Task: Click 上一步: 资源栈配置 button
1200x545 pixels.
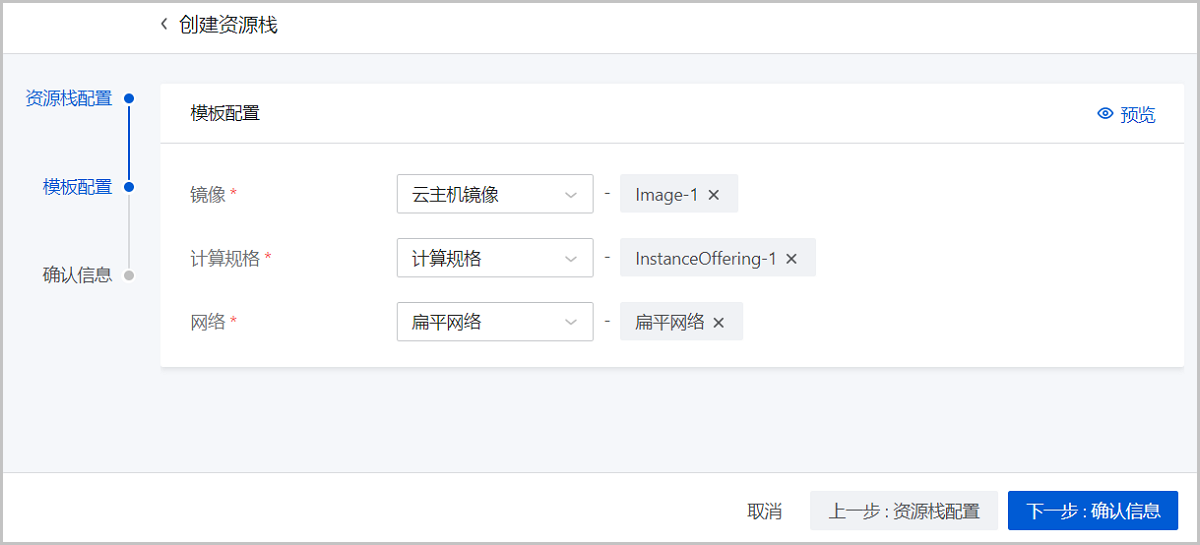Action: (x=903, y=511)
